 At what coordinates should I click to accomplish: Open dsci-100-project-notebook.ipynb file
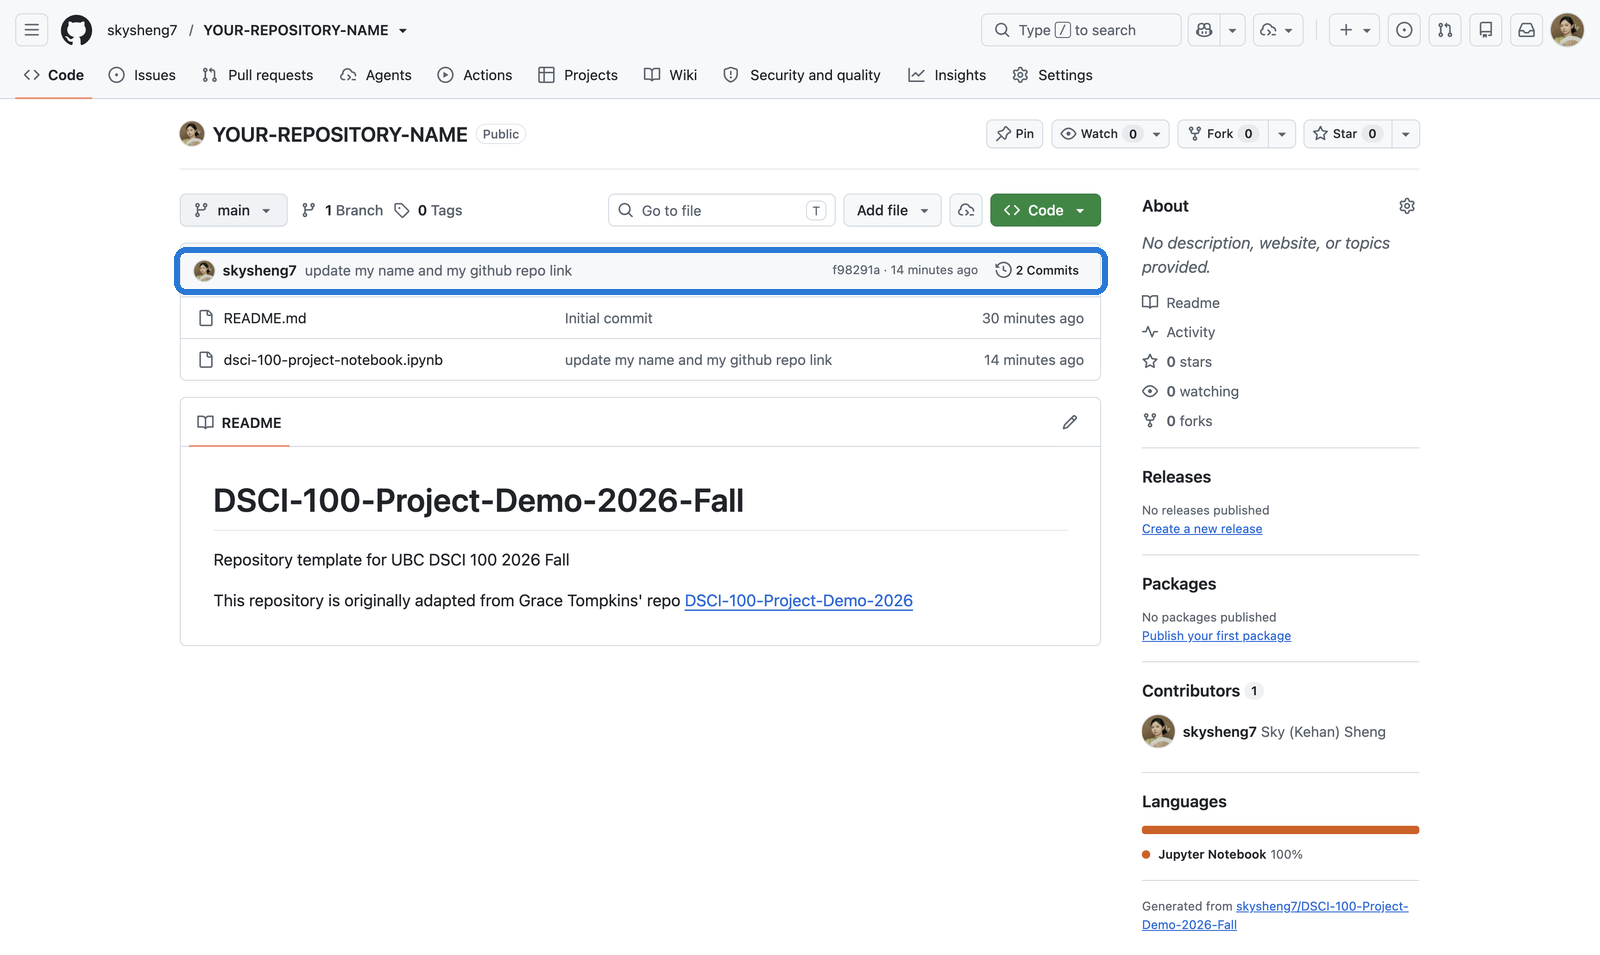333,360
